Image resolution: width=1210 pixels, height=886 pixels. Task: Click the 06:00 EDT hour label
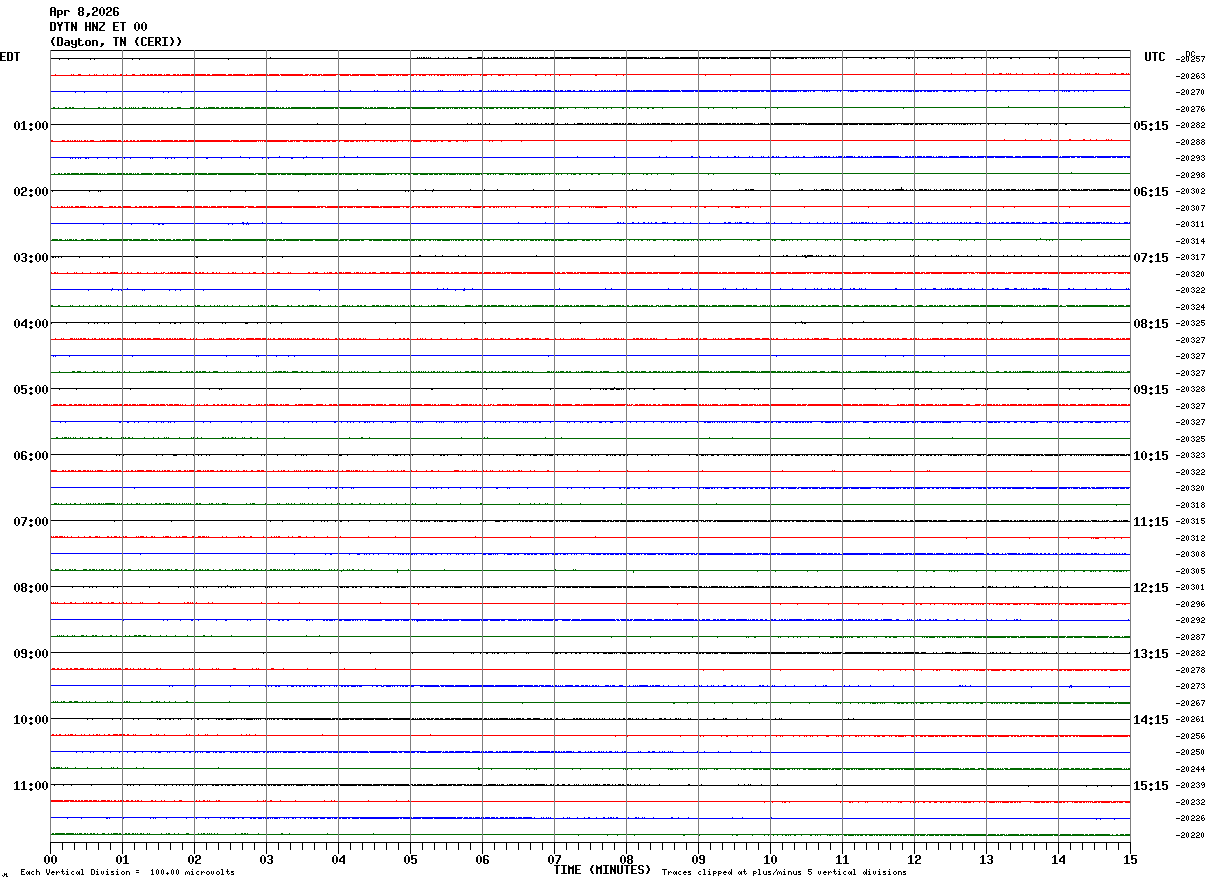pos(31,456)
